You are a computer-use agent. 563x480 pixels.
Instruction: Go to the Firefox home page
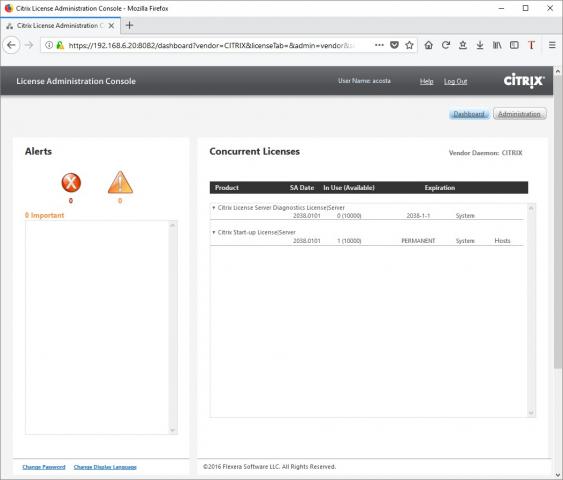pos(428,45)
